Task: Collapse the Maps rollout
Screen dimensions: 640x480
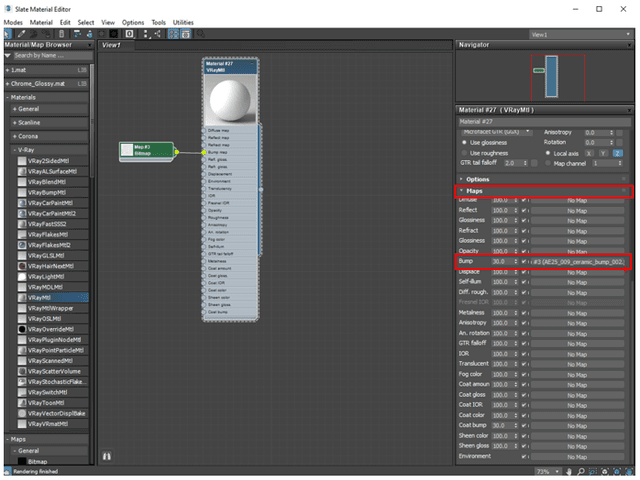Action: click(x=544, y=191)
